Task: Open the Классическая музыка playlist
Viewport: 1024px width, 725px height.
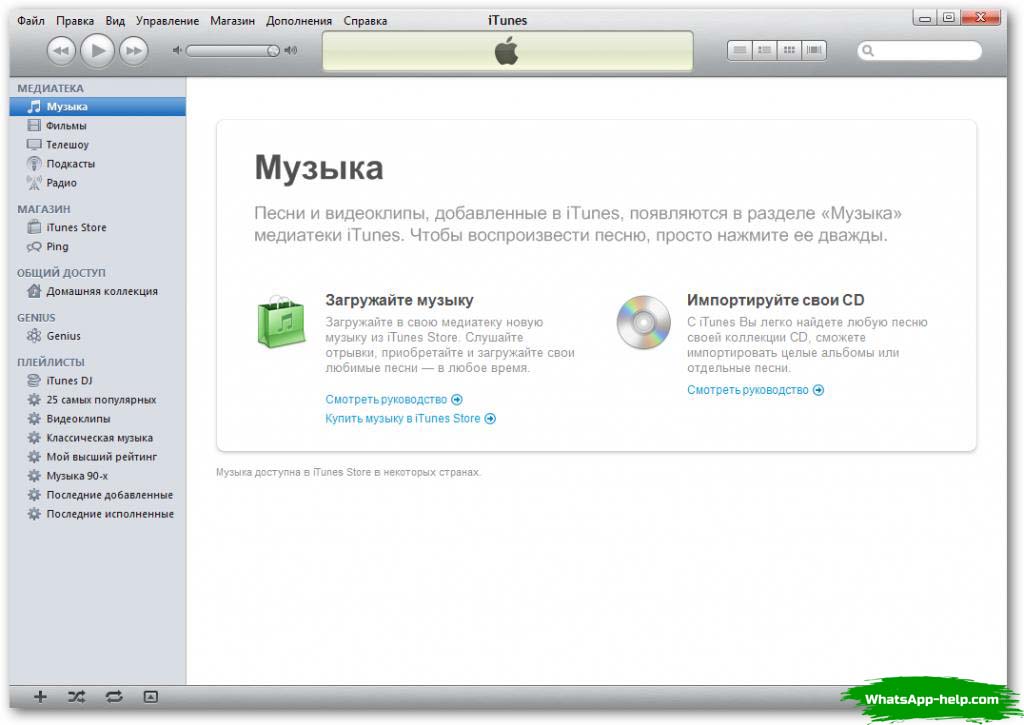Action: [x=97, y=438]
